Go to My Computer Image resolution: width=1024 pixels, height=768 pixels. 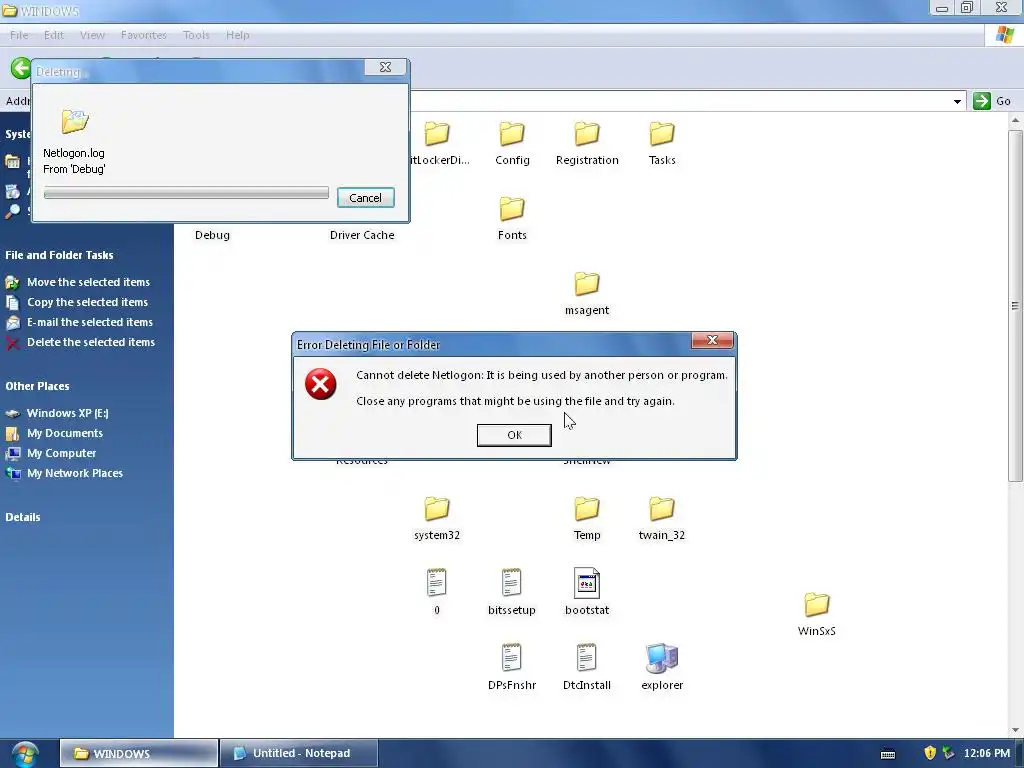(61, 453)
